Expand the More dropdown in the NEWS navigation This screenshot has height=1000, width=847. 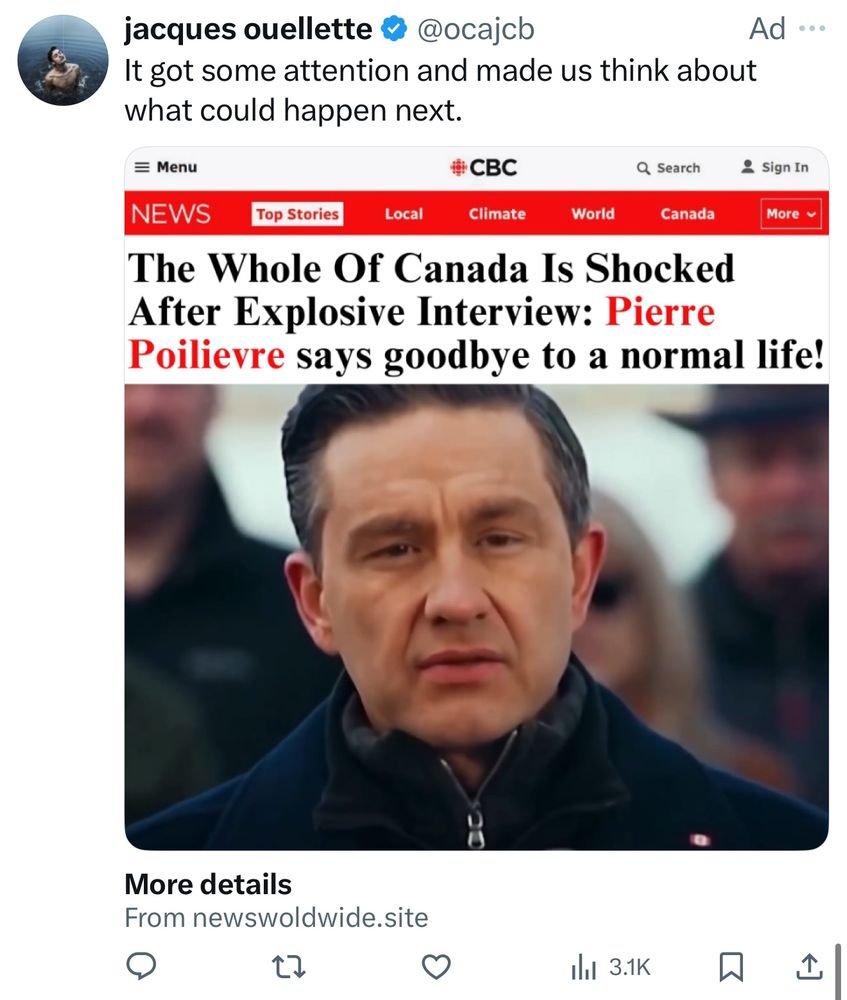[x=789, y=214]
